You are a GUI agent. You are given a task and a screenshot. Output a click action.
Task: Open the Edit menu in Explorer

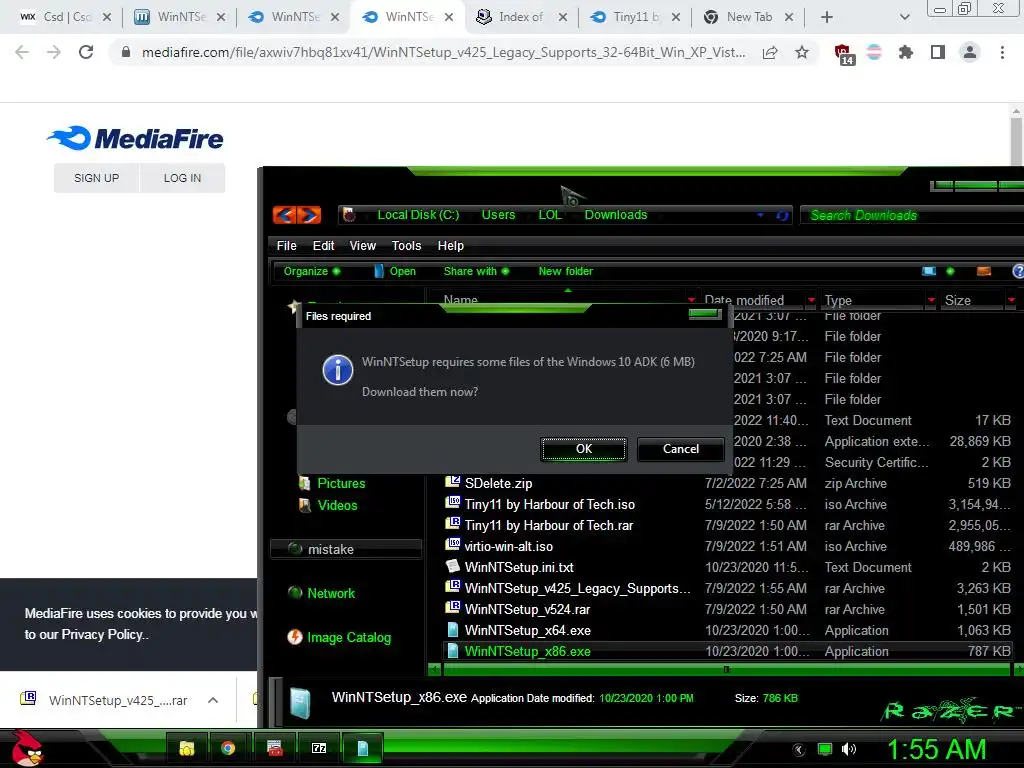point(323,246)
